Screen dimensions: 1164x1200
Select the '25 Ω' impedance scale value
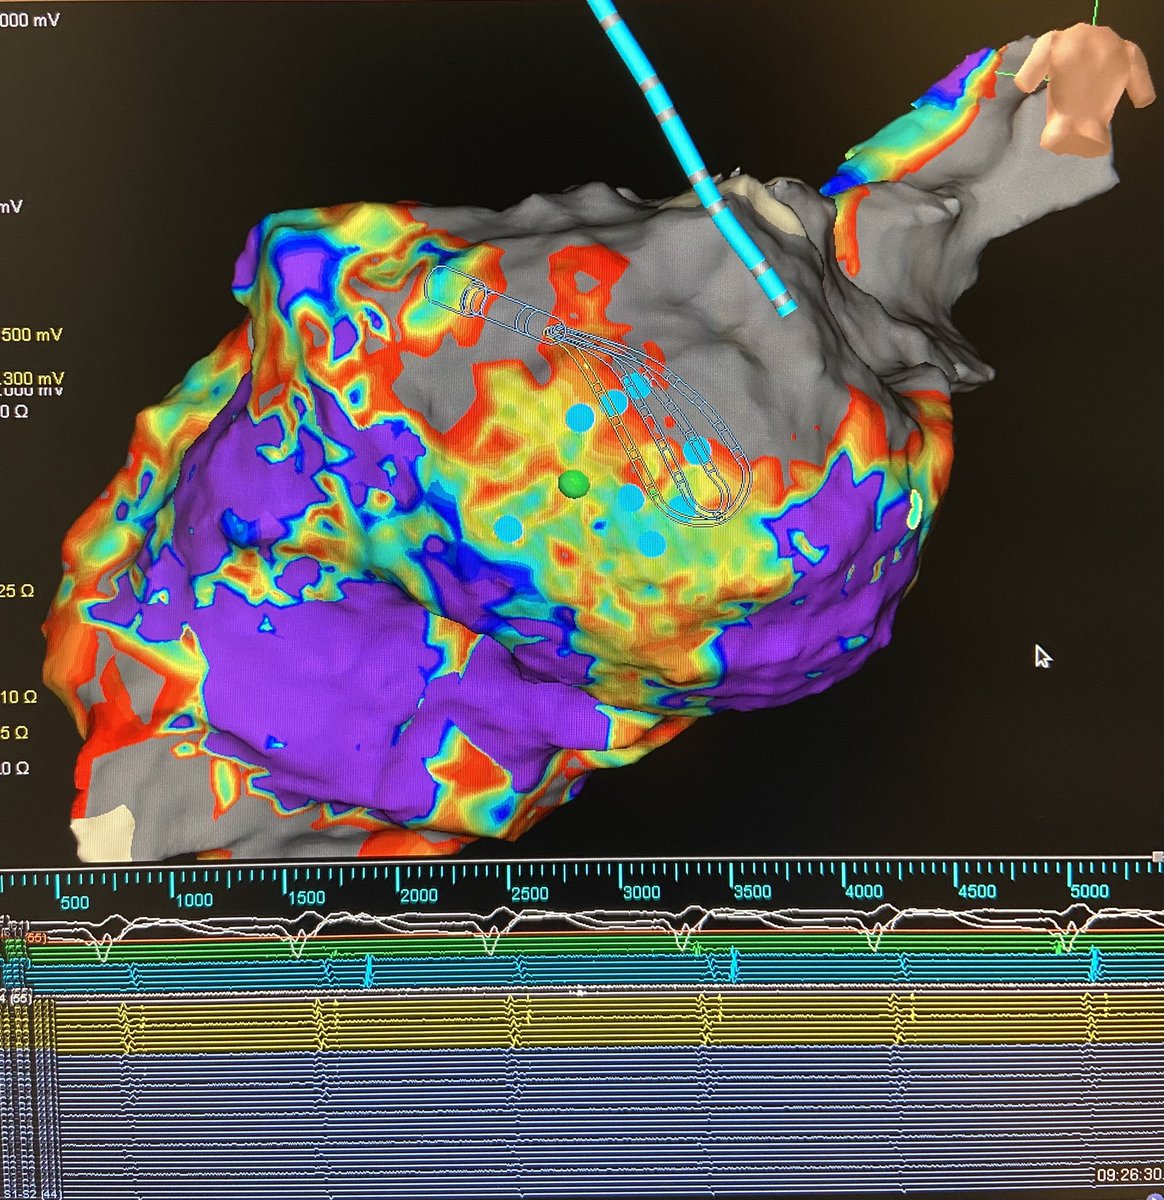pos(17,591)
